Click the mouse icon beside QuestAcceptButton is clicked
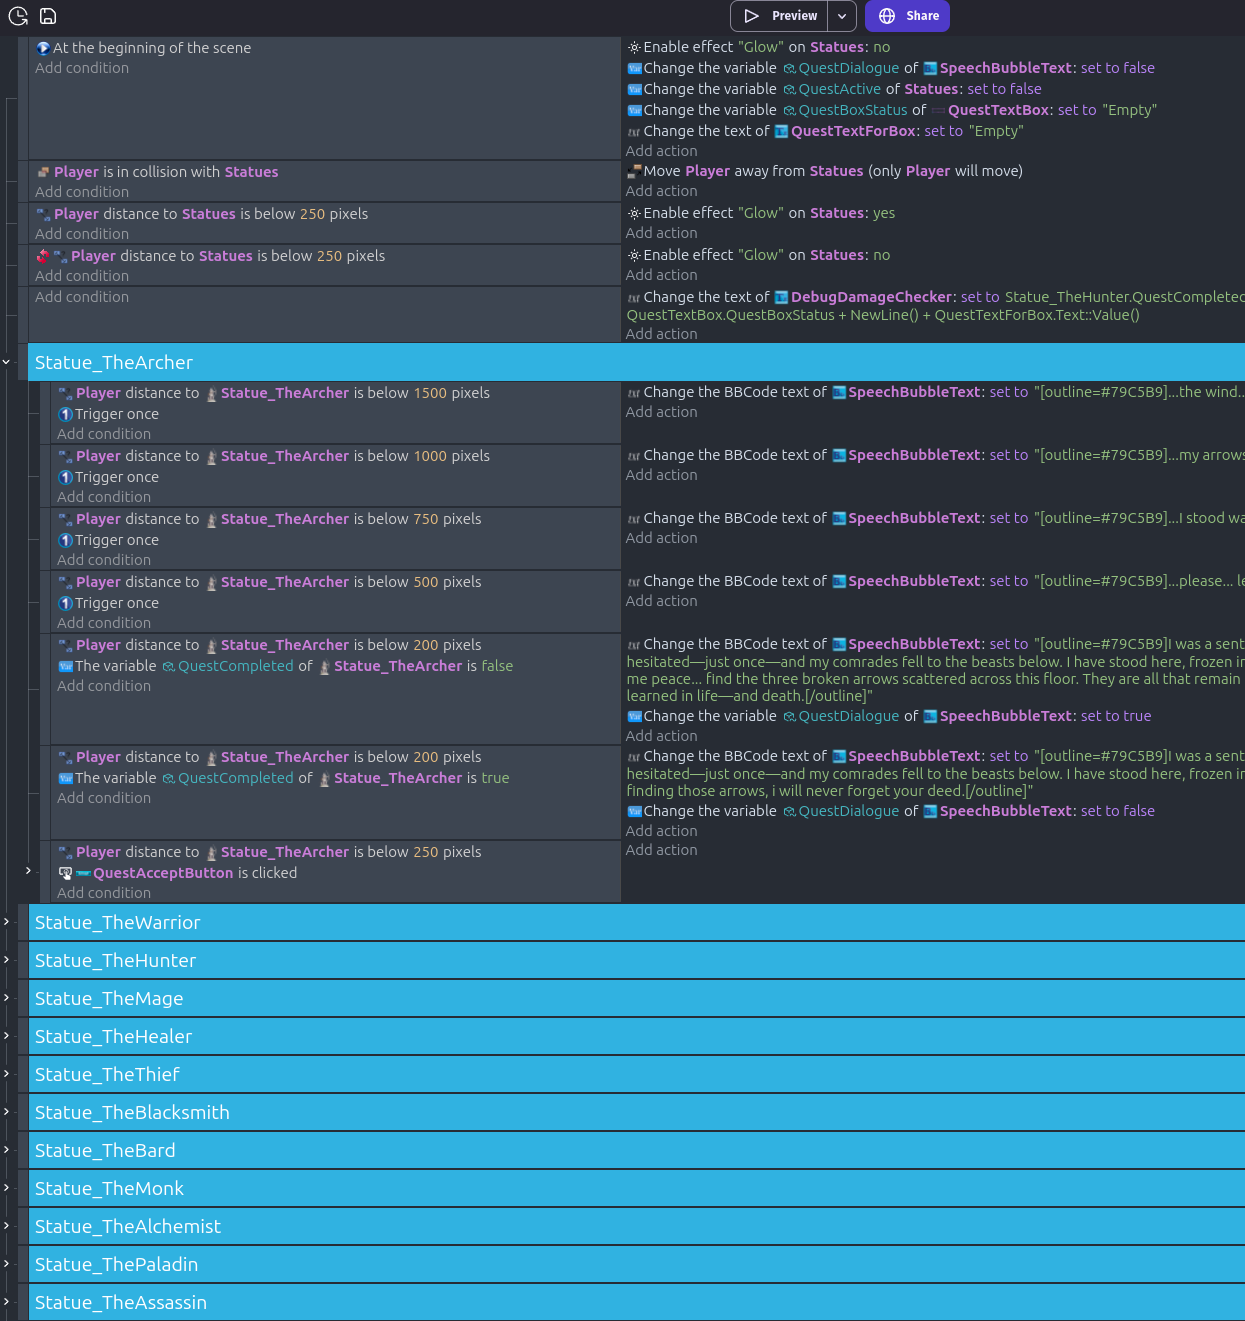Viewport: 1245px width, 1321px height. point(65,873)
